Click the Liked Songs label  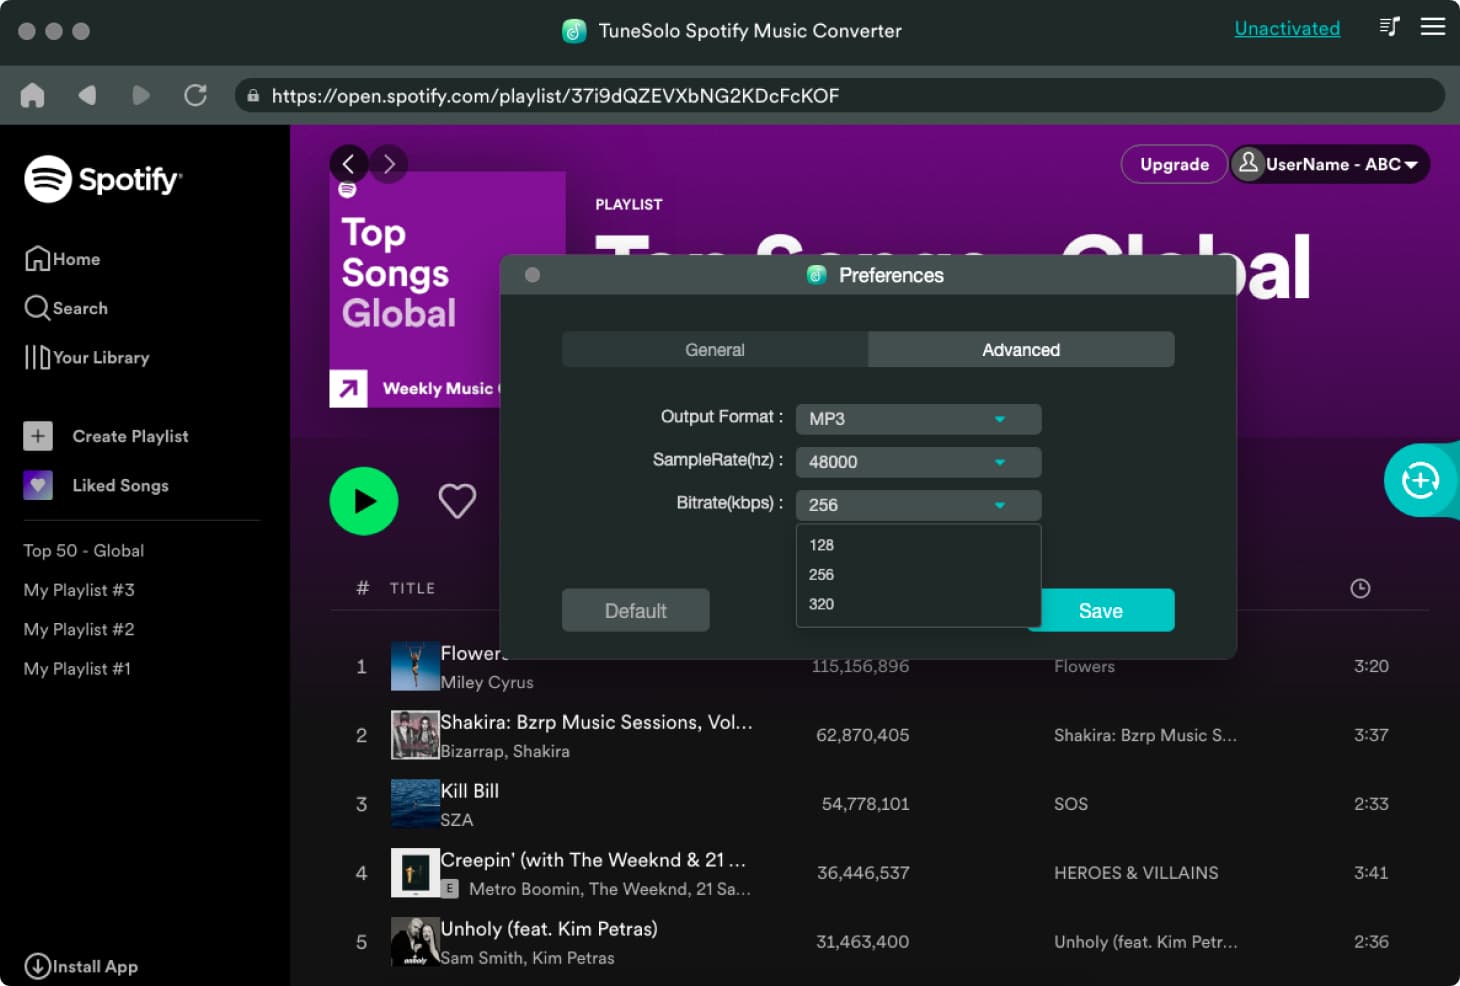(120, 485)
